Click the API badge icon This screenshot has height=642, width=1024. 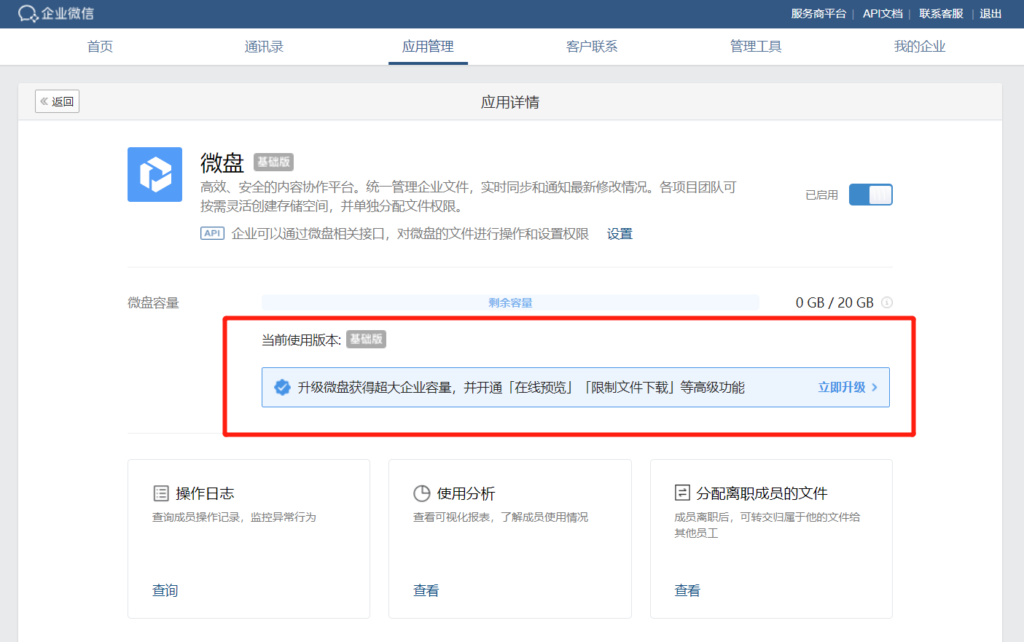212,233
